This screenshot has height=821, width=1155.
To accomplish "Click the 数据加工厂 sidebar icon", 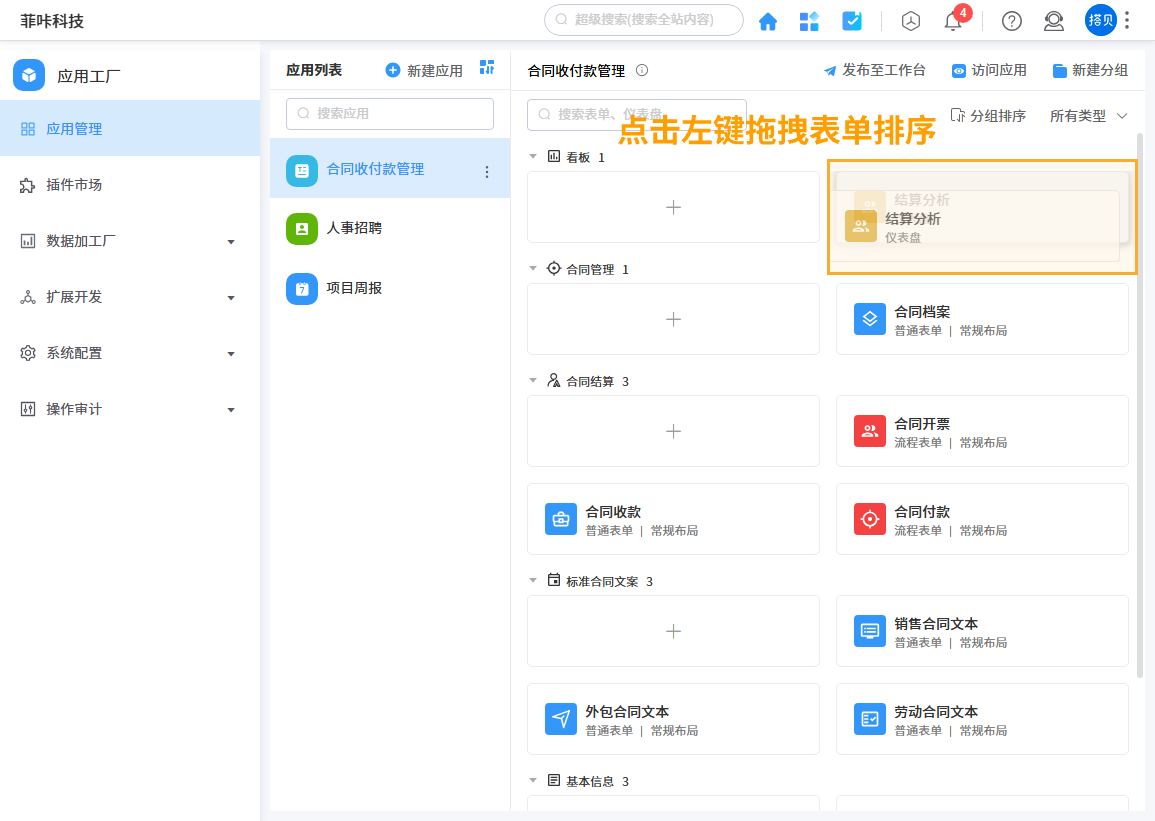I will point(27,240).
